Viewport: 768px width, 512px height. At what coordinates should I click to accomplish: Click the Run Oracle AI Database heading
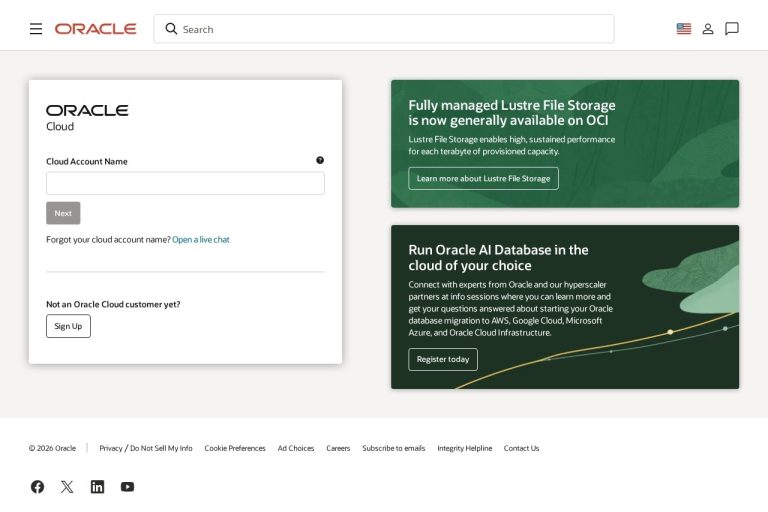(x=499, y=258)
